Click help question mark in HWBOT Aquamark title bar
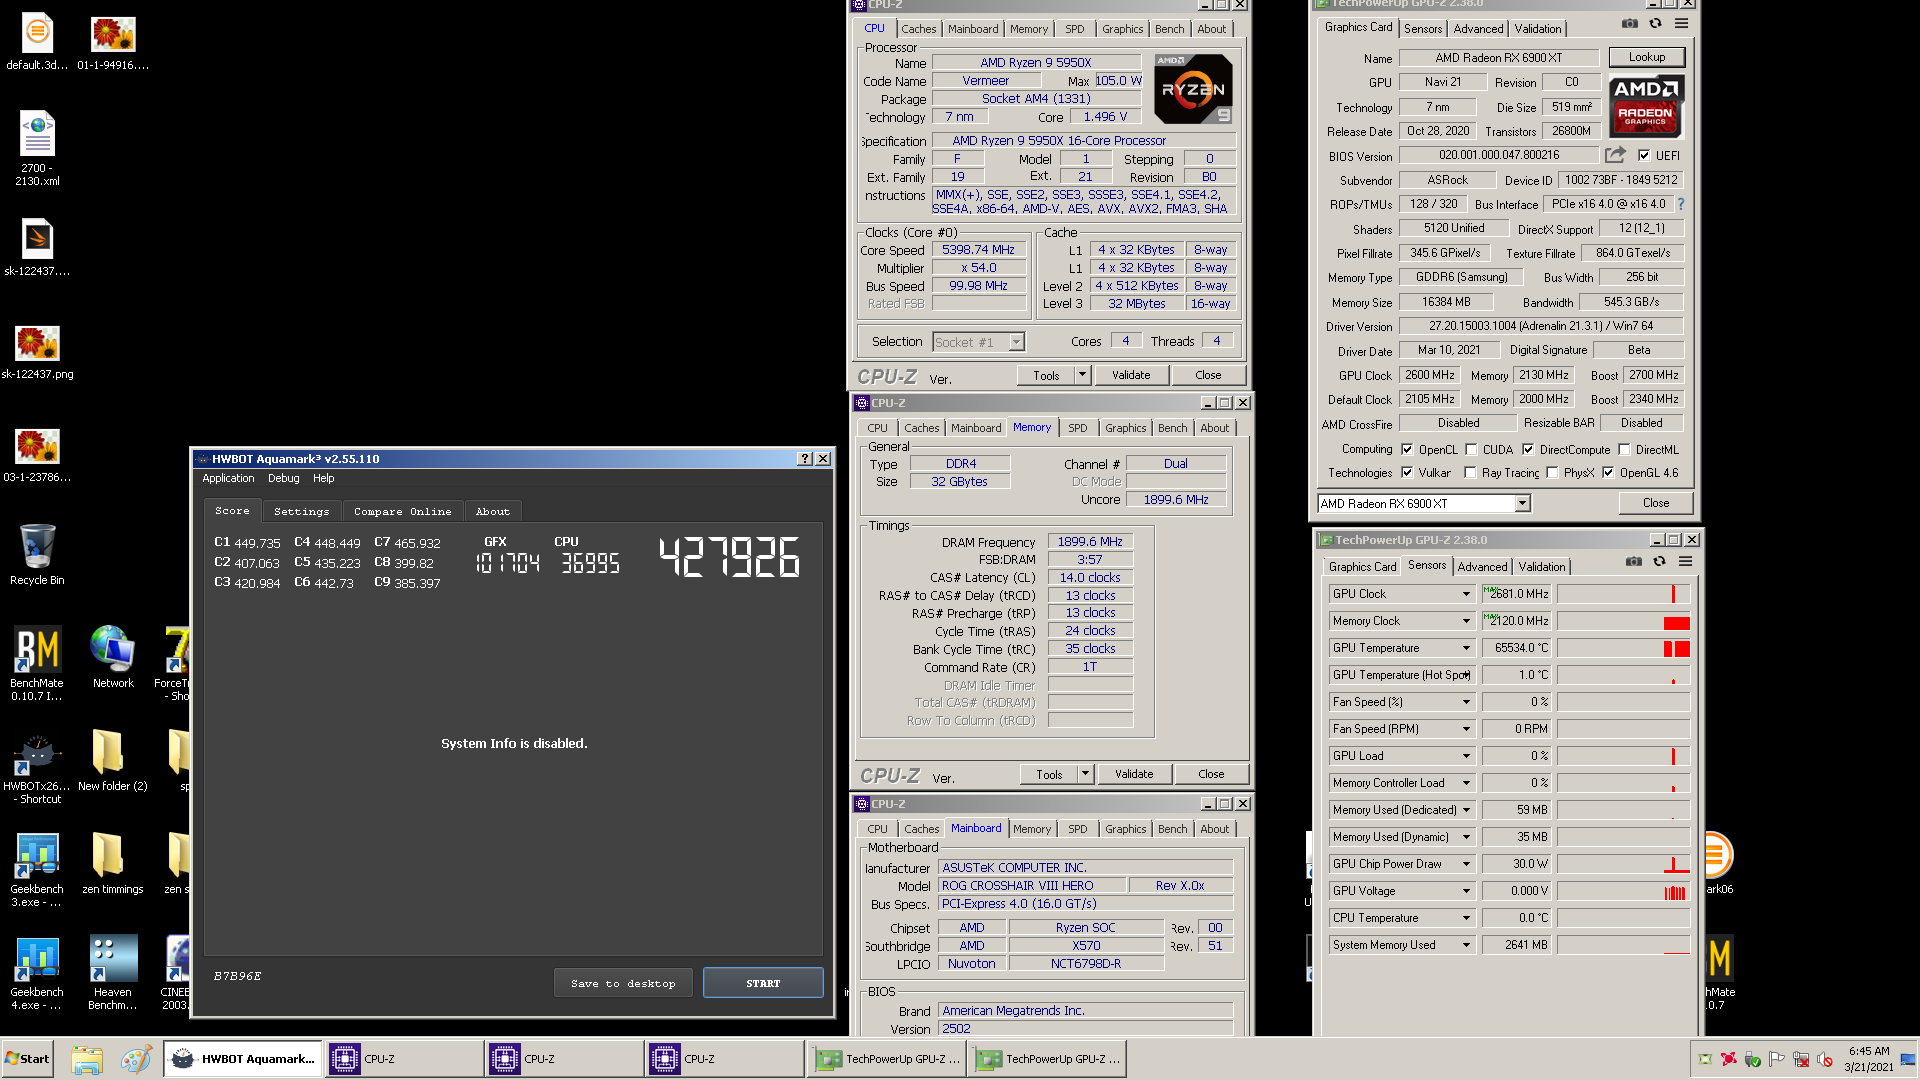1920x1080 pixels. click(805, 459)
